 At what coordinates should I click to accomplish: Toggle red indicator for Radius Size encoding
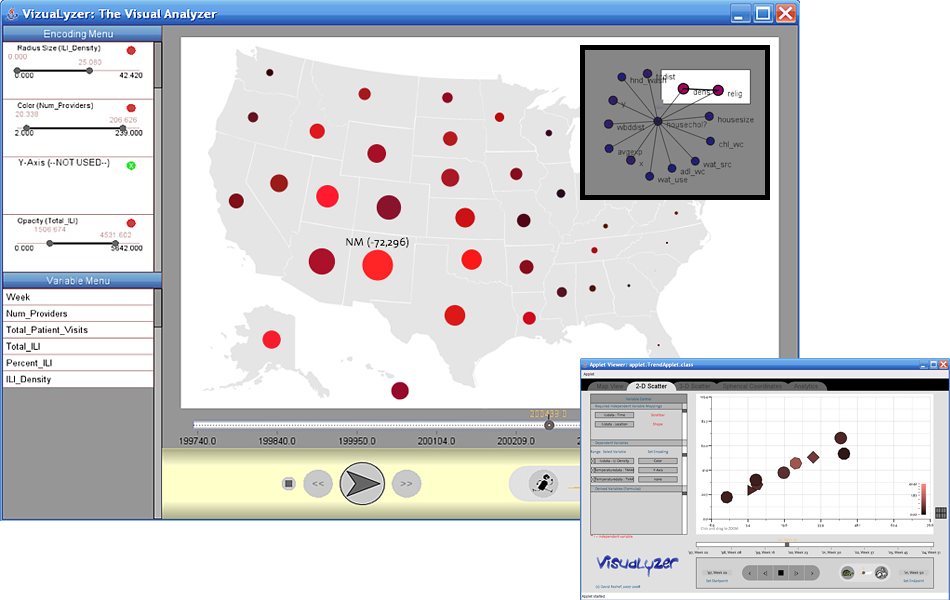pyautogui.click(x=131, y=50)
